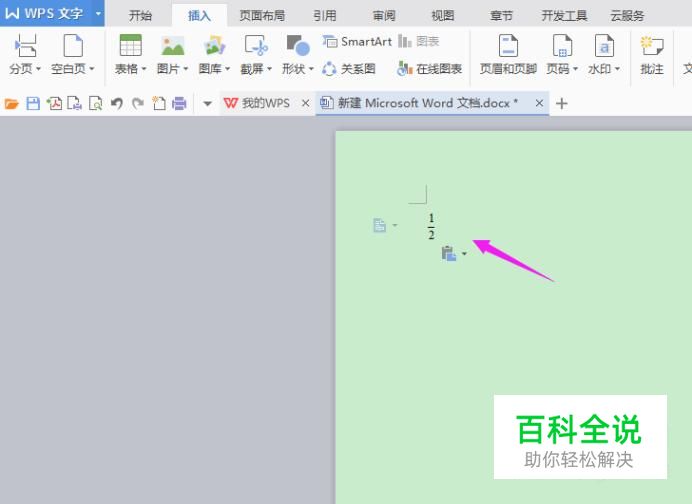This screenshot has width=692, height=504.
Task: Expand the 截屏 dropdown arrow
Action: (269, 69)
